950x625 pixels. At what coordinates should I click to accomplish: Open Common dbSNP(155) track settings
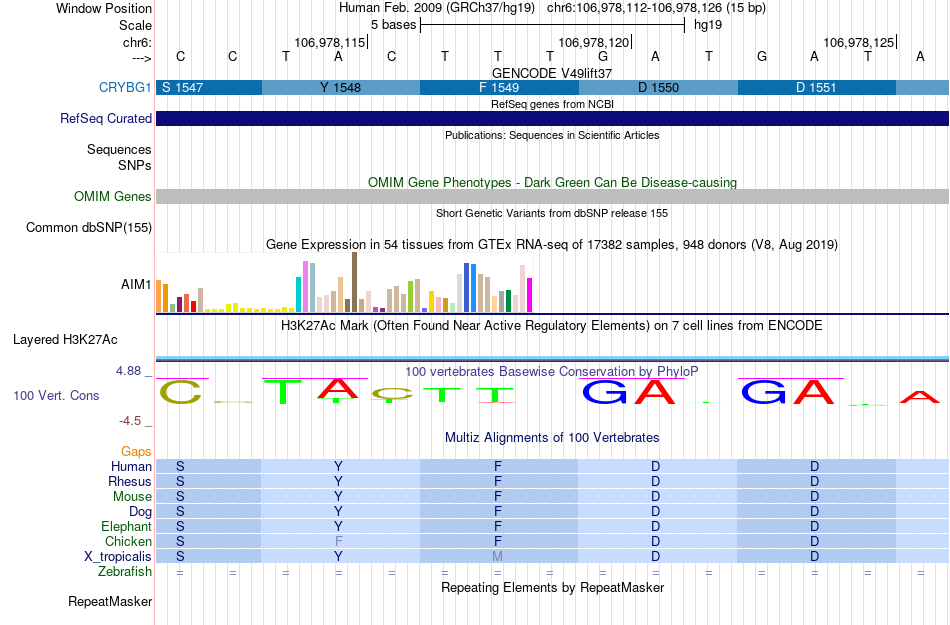pos(88,227)
